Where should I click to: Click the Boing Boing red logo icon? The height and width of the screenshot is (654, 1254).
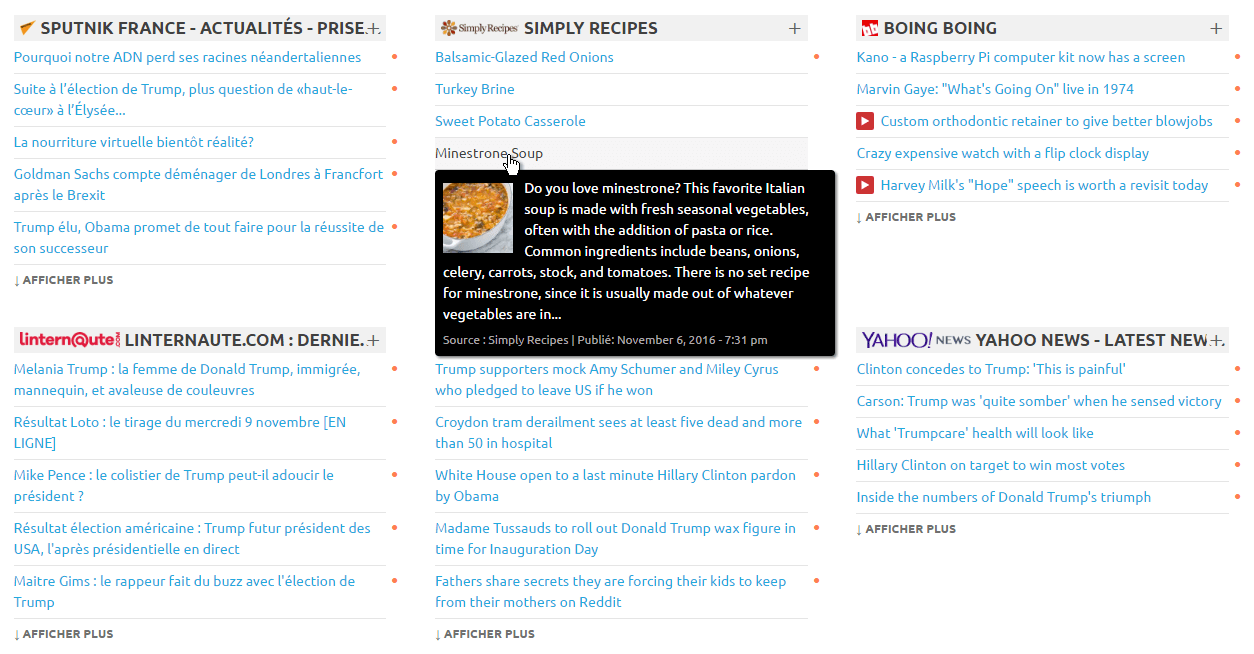coord(869,28)
